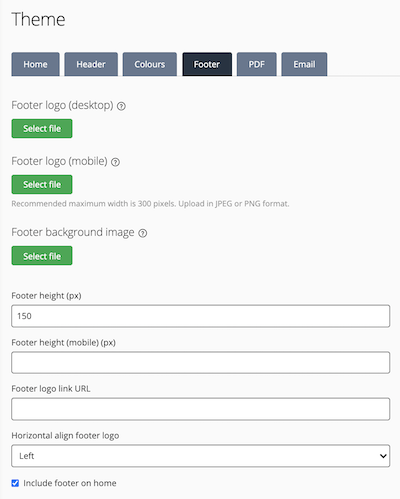Select file for Footer logo (desktop)
The height and width of the screenshot is (499, 400).
[x=42, y=128]
